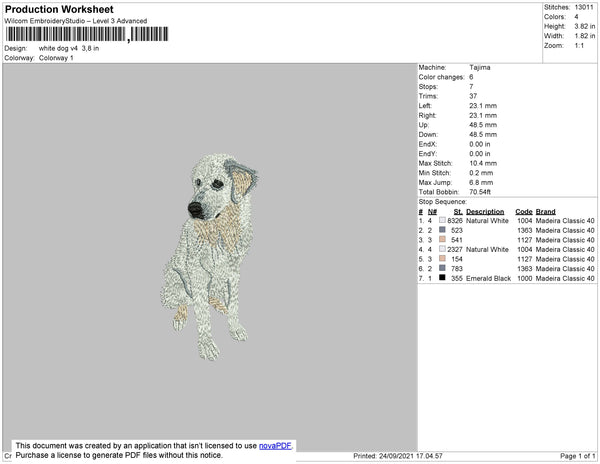Click the stitch count '8326' in stop 1
The height and width of the screenshot is (464, 600).
[x=455, y=221]
